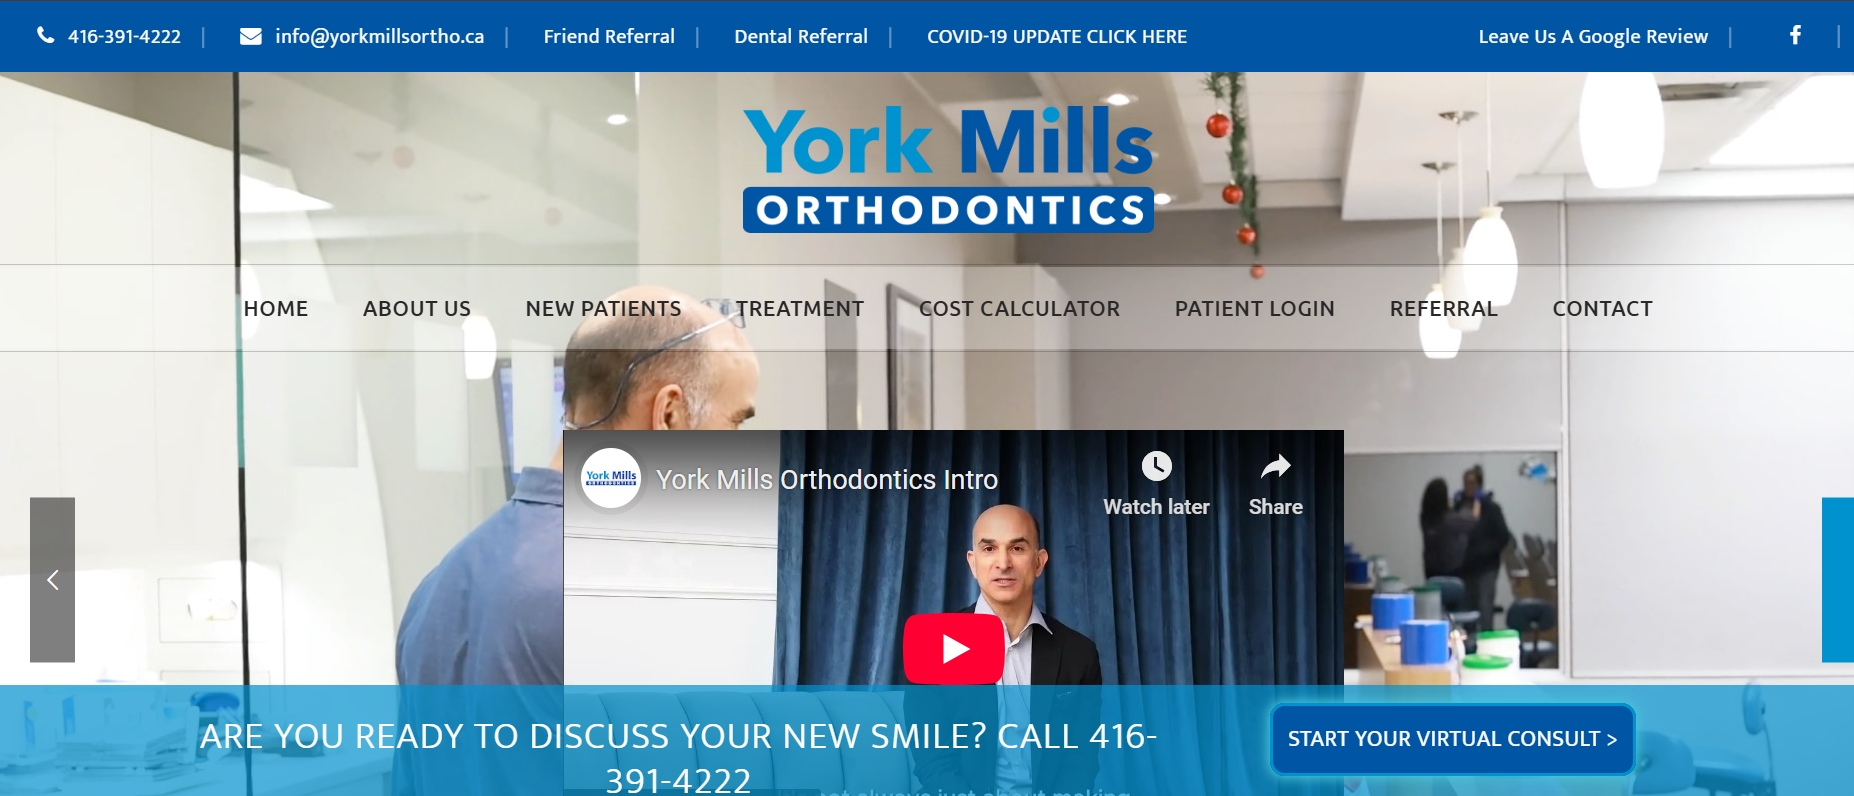Click the envelope email icon
1854x796 pixels.
pos(251,36)
